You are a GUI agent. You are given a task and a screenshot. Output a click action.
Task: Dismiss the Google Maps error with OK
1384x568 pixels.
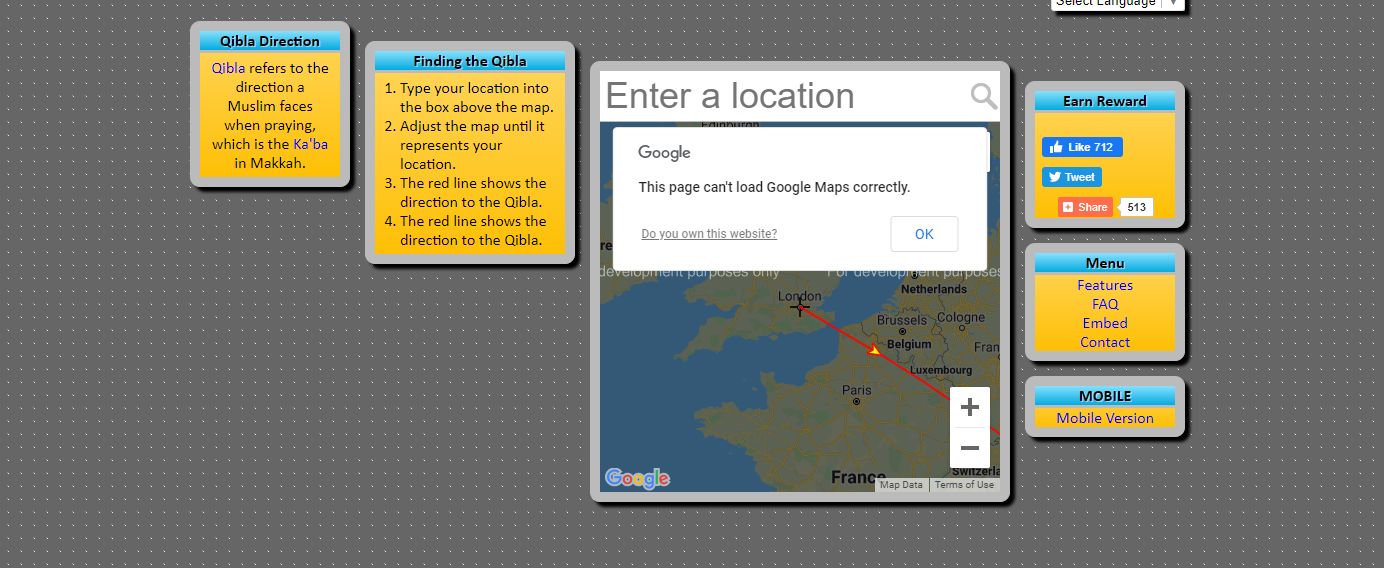[924, 234]
